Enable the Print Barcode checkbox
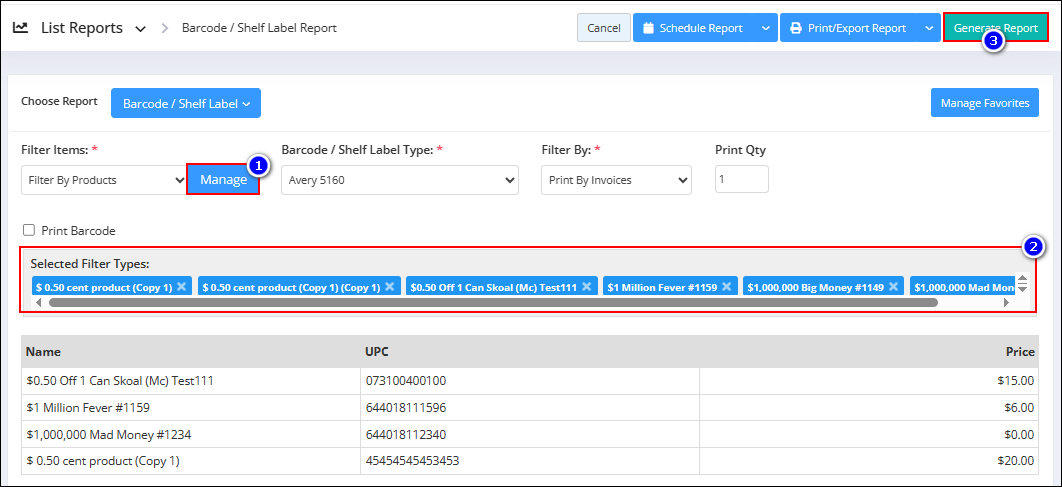The height and width of the screenshot is (487, 1062). click(x=29, y=230)
